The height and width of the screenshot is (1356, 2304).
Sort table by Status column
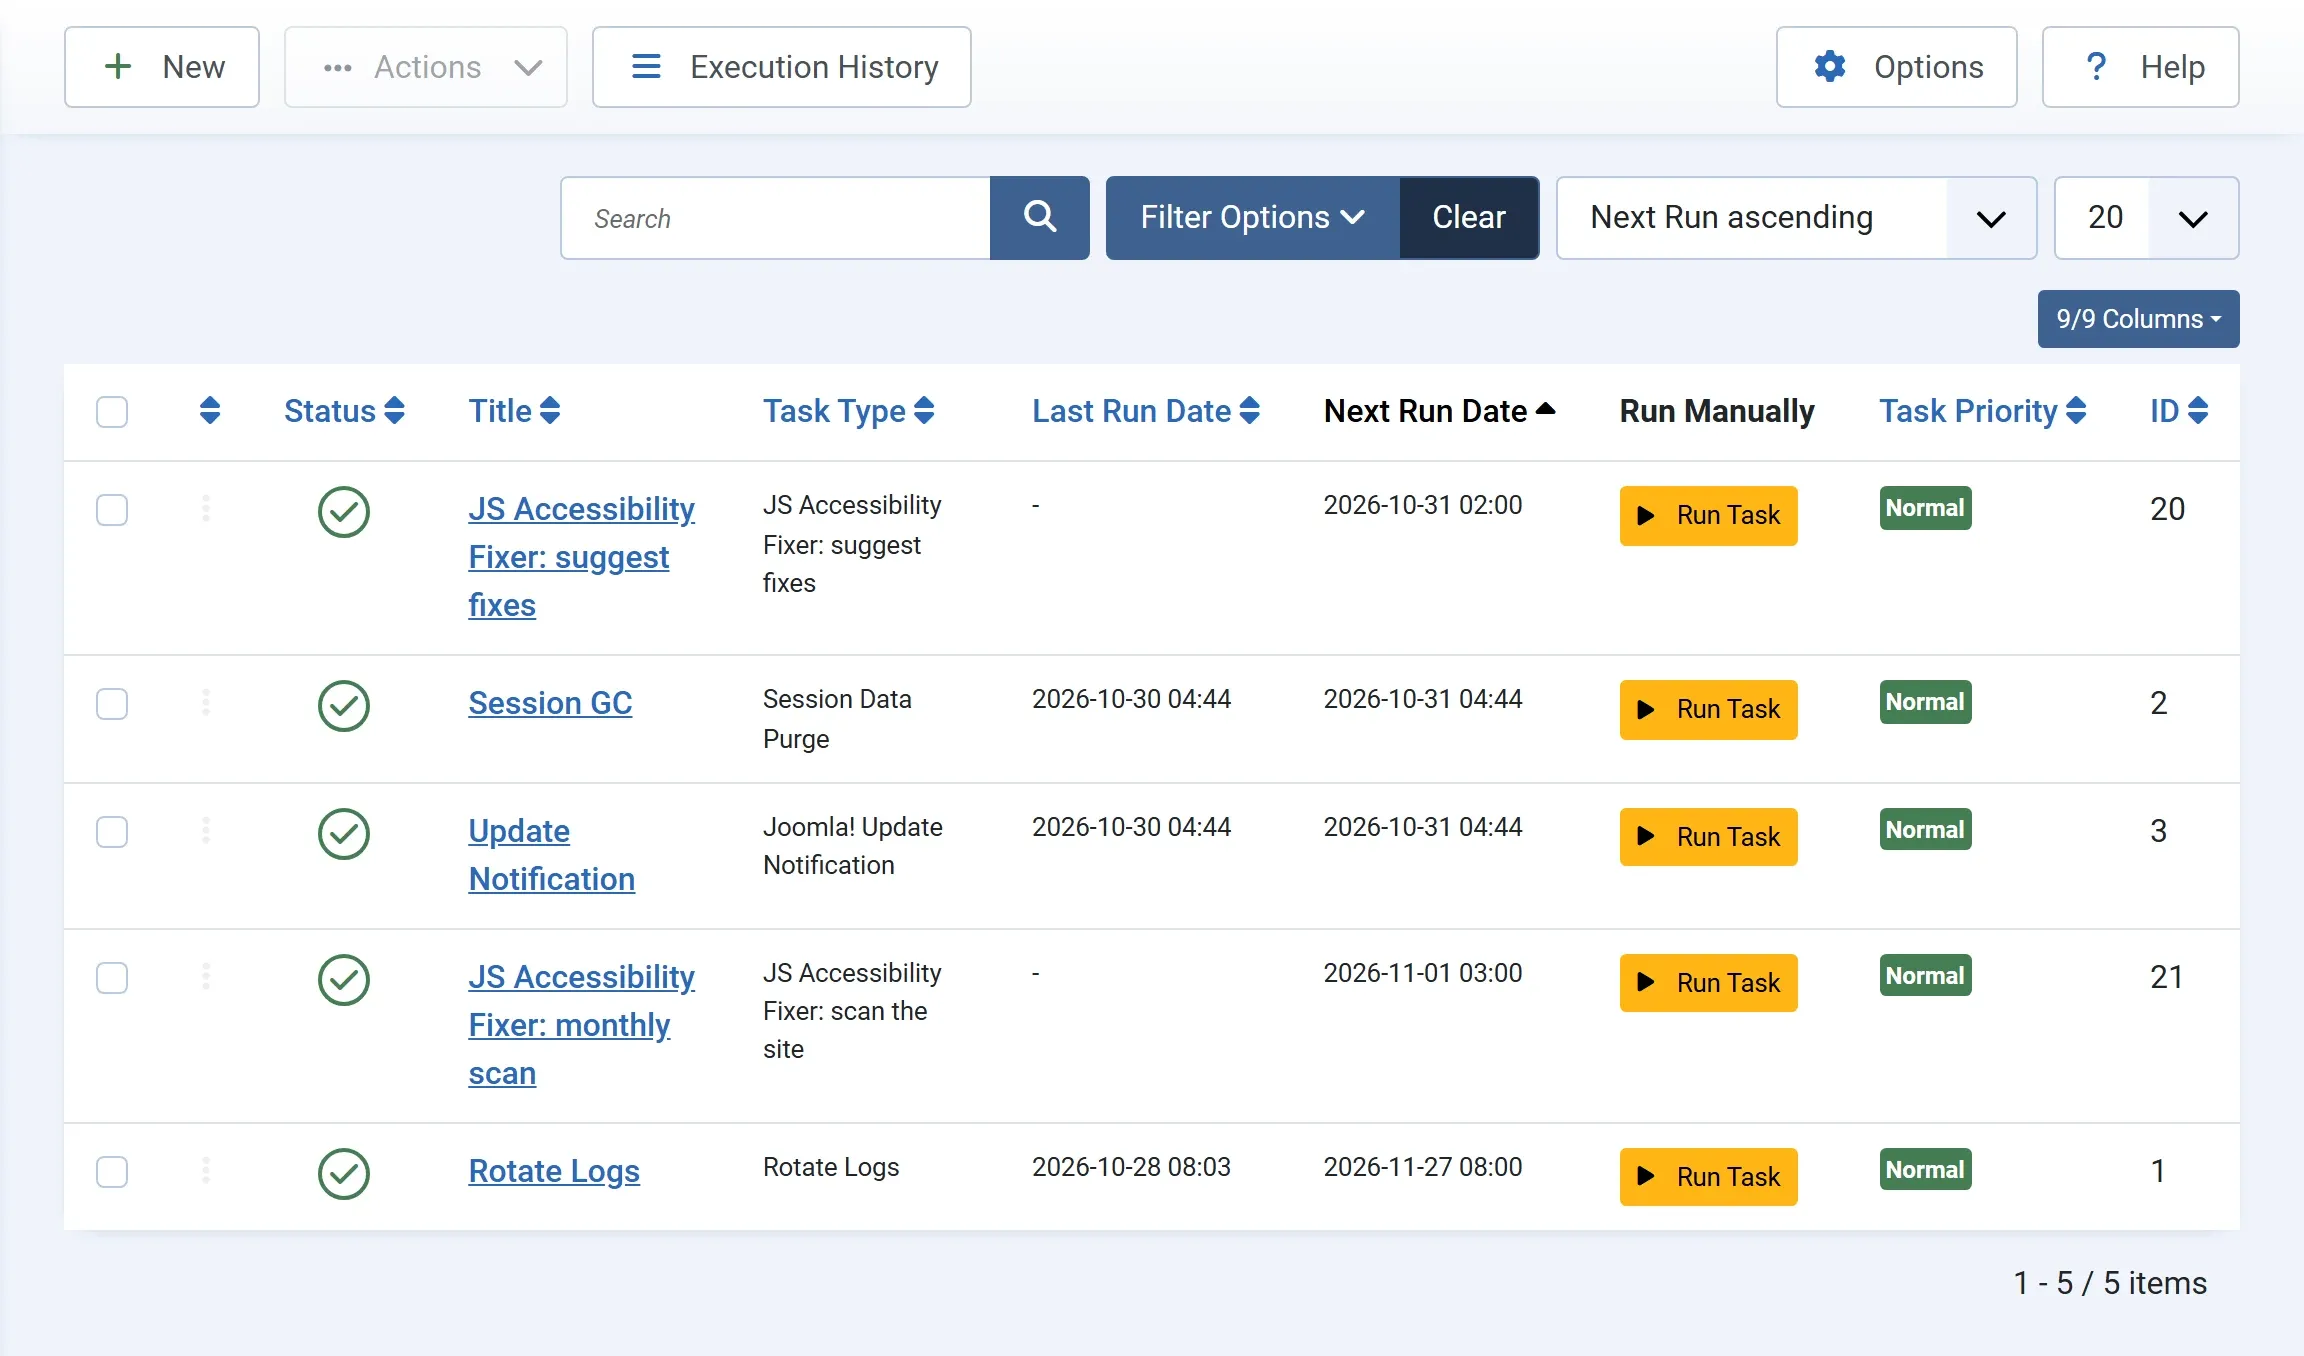pyautogui.click(x=344, y=411)
